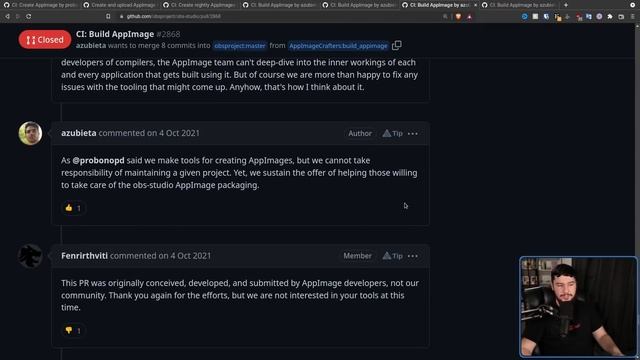Click the 'CI: Build AppImage' pull request title
This screenshot has width=640, height=360.
pyautogui.click(x=115, y=34)
